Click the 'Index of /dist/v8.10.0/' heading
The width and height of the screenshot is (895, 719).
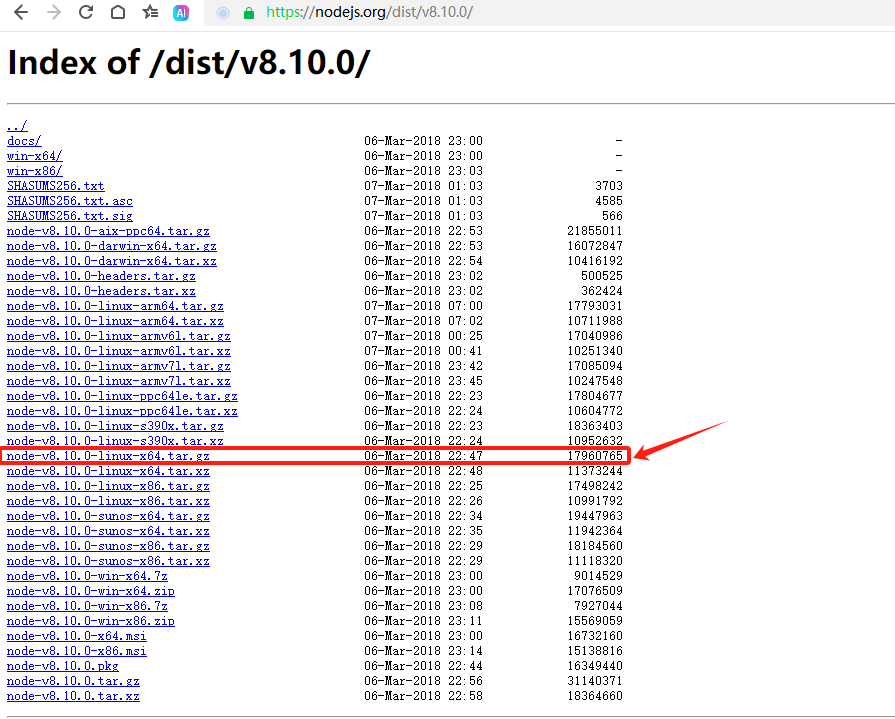click(189, 62)
